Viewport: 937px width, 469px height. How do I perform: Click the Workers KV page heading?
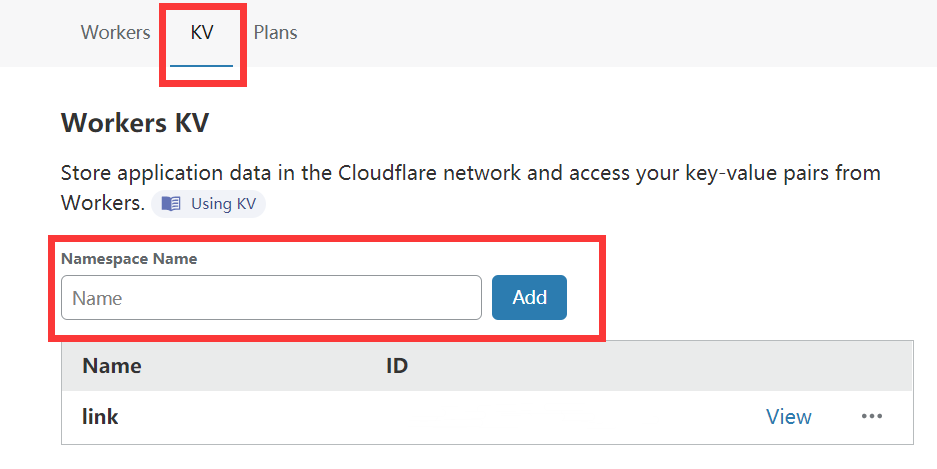tap(135, 123)
